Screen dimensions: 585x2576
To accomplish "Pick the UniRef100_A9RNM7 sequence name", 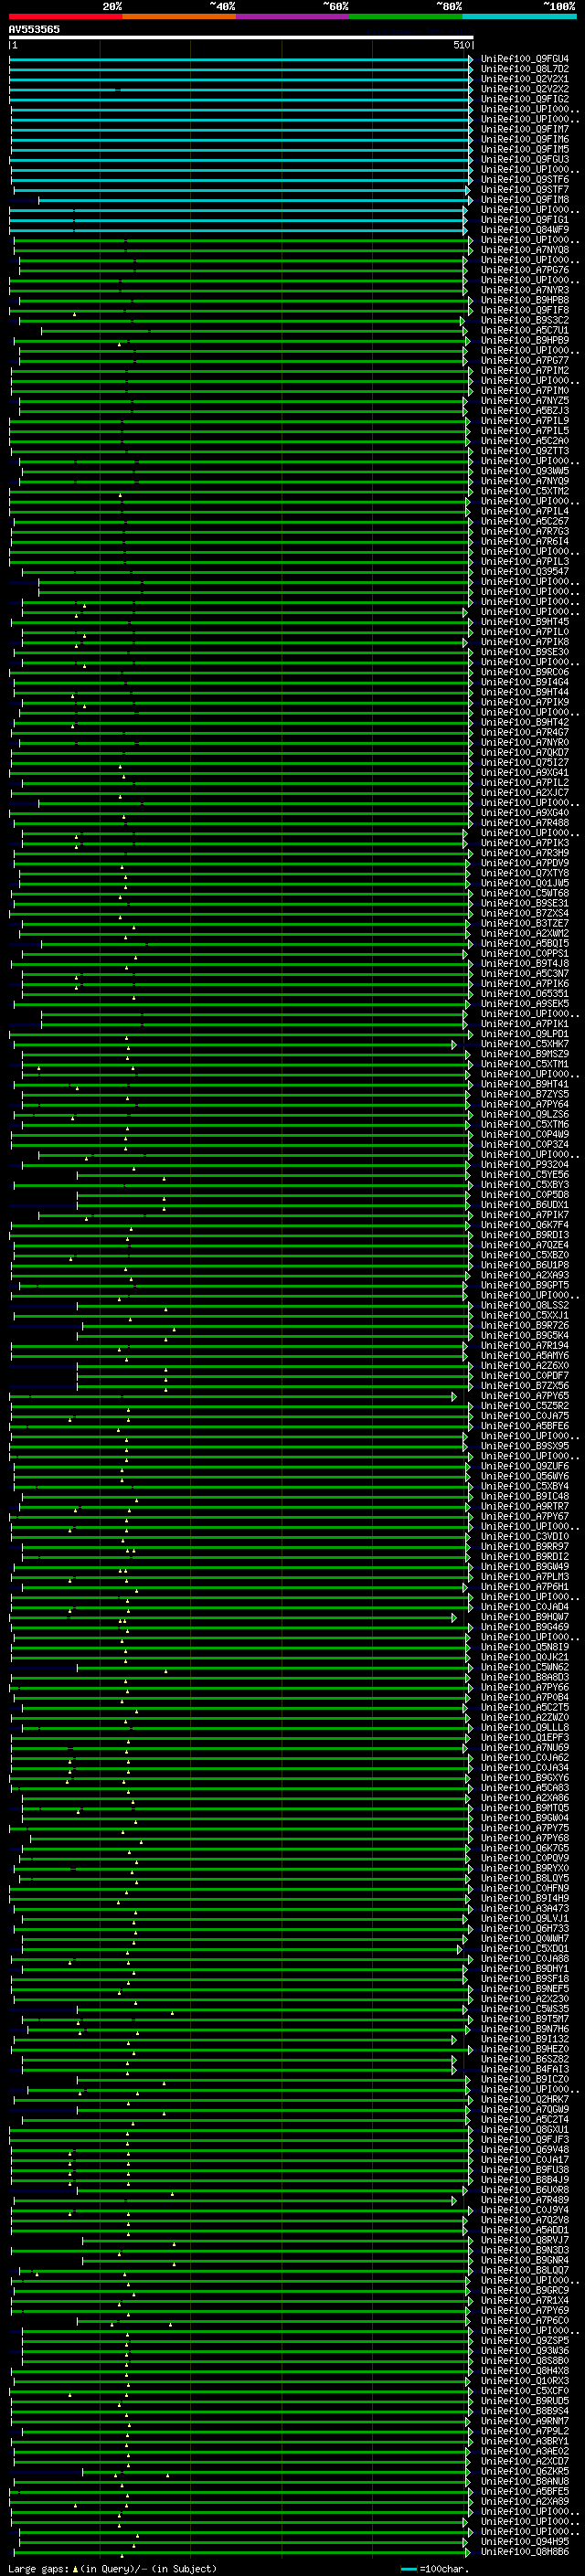I will [x=525, y=2421].
